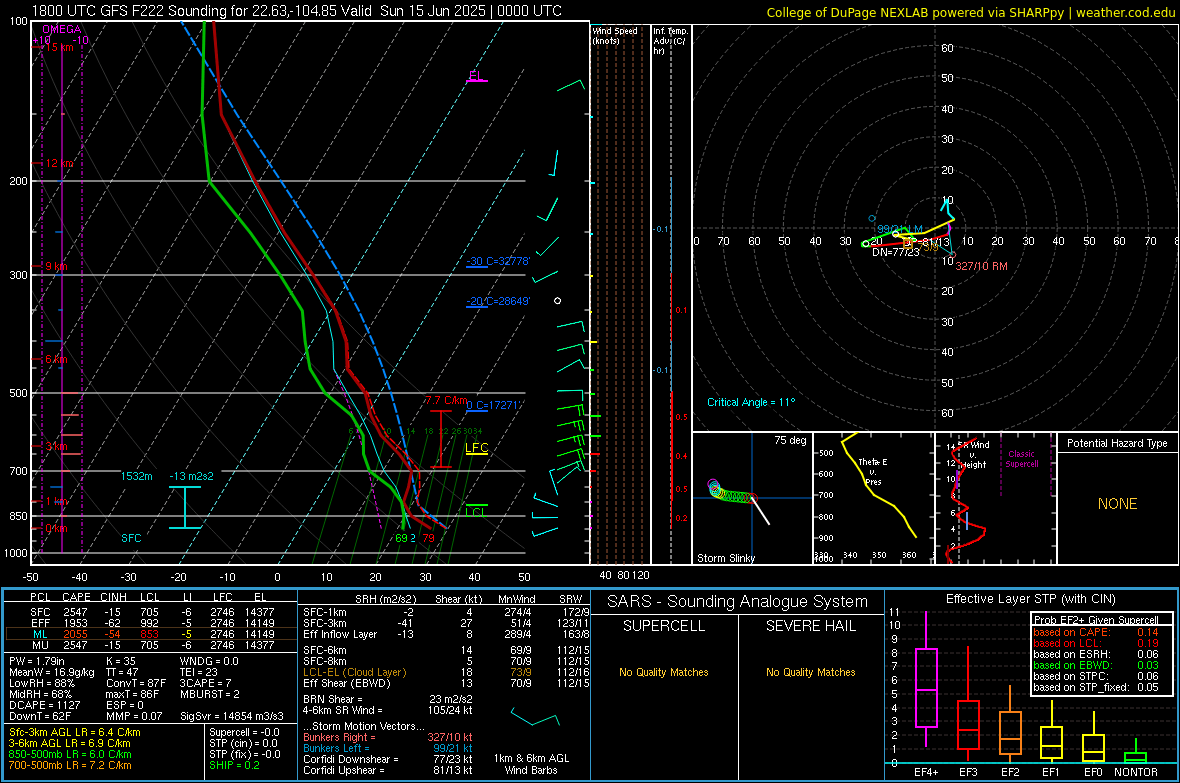The width and height of the screenshot is (1180, 783).
Task: Click the ConvT = 87F value
Action: pyautogui.click(x=135, y=683)
